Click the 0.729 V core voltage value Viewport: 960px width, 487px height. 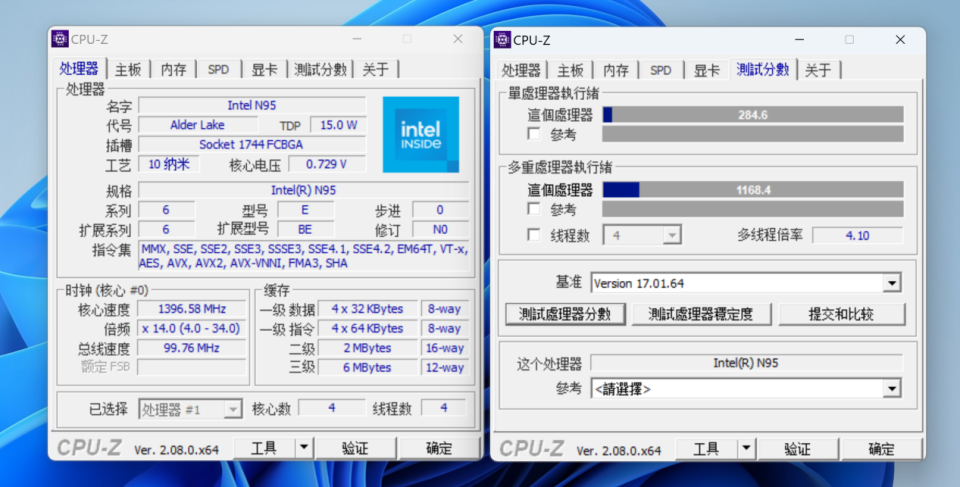coord(327,164)
